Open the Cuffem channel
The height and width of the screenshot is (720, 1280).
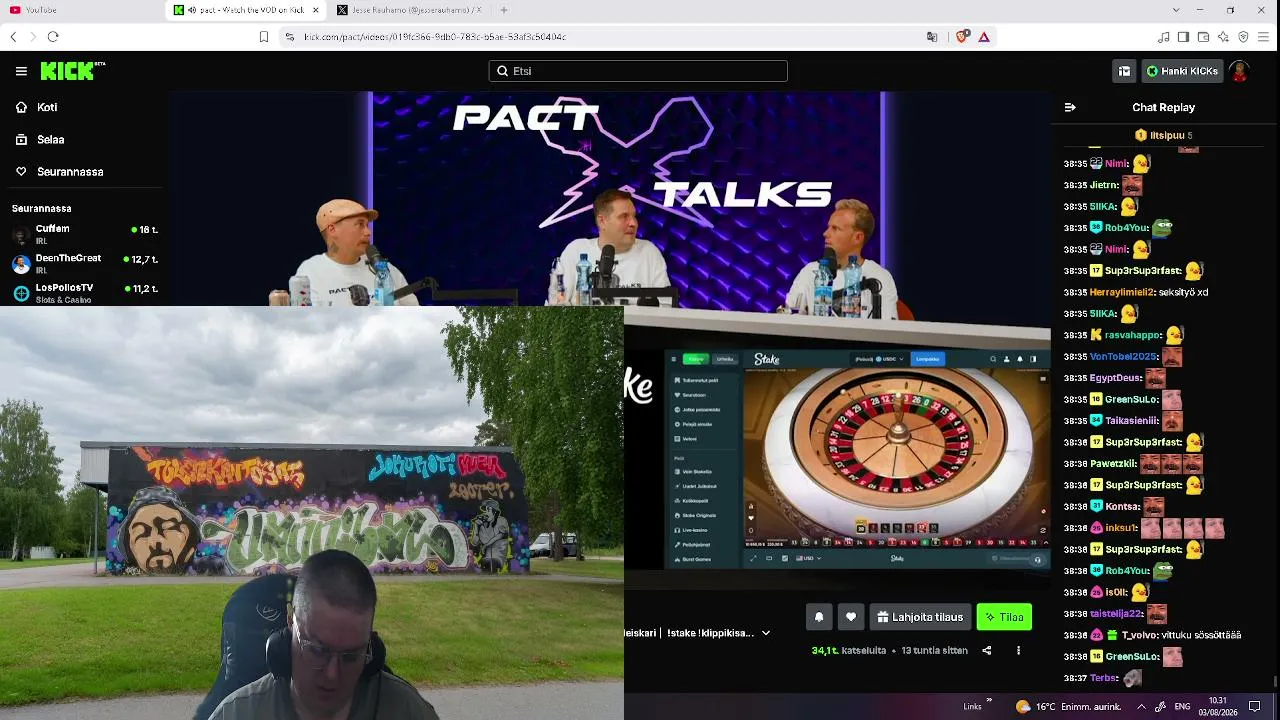[84, 234]
